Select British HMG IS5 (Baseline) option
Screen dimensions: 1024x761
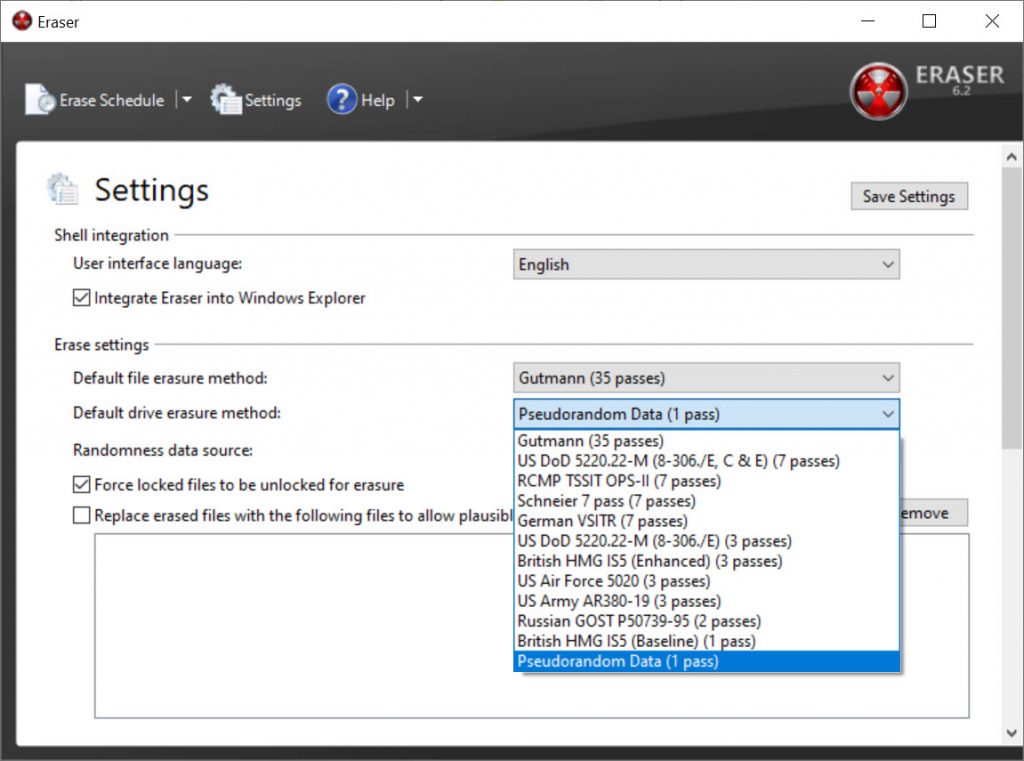point(636,641)
